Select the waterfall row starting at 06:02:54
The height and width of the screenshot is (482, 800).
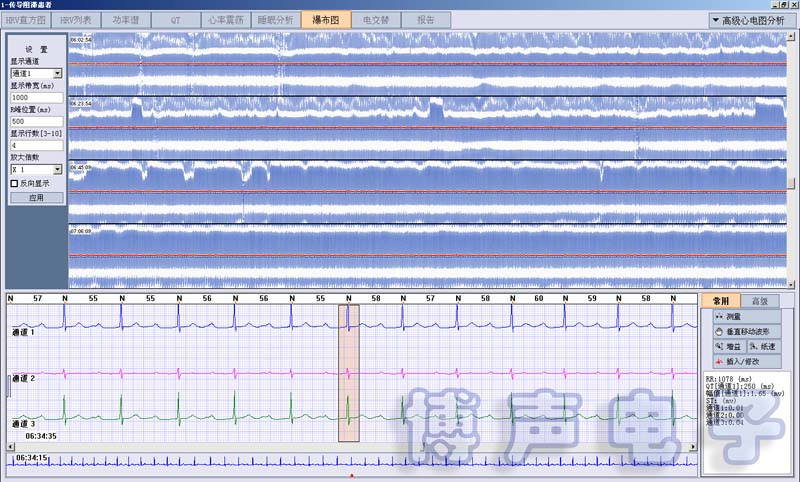[428, 64]
